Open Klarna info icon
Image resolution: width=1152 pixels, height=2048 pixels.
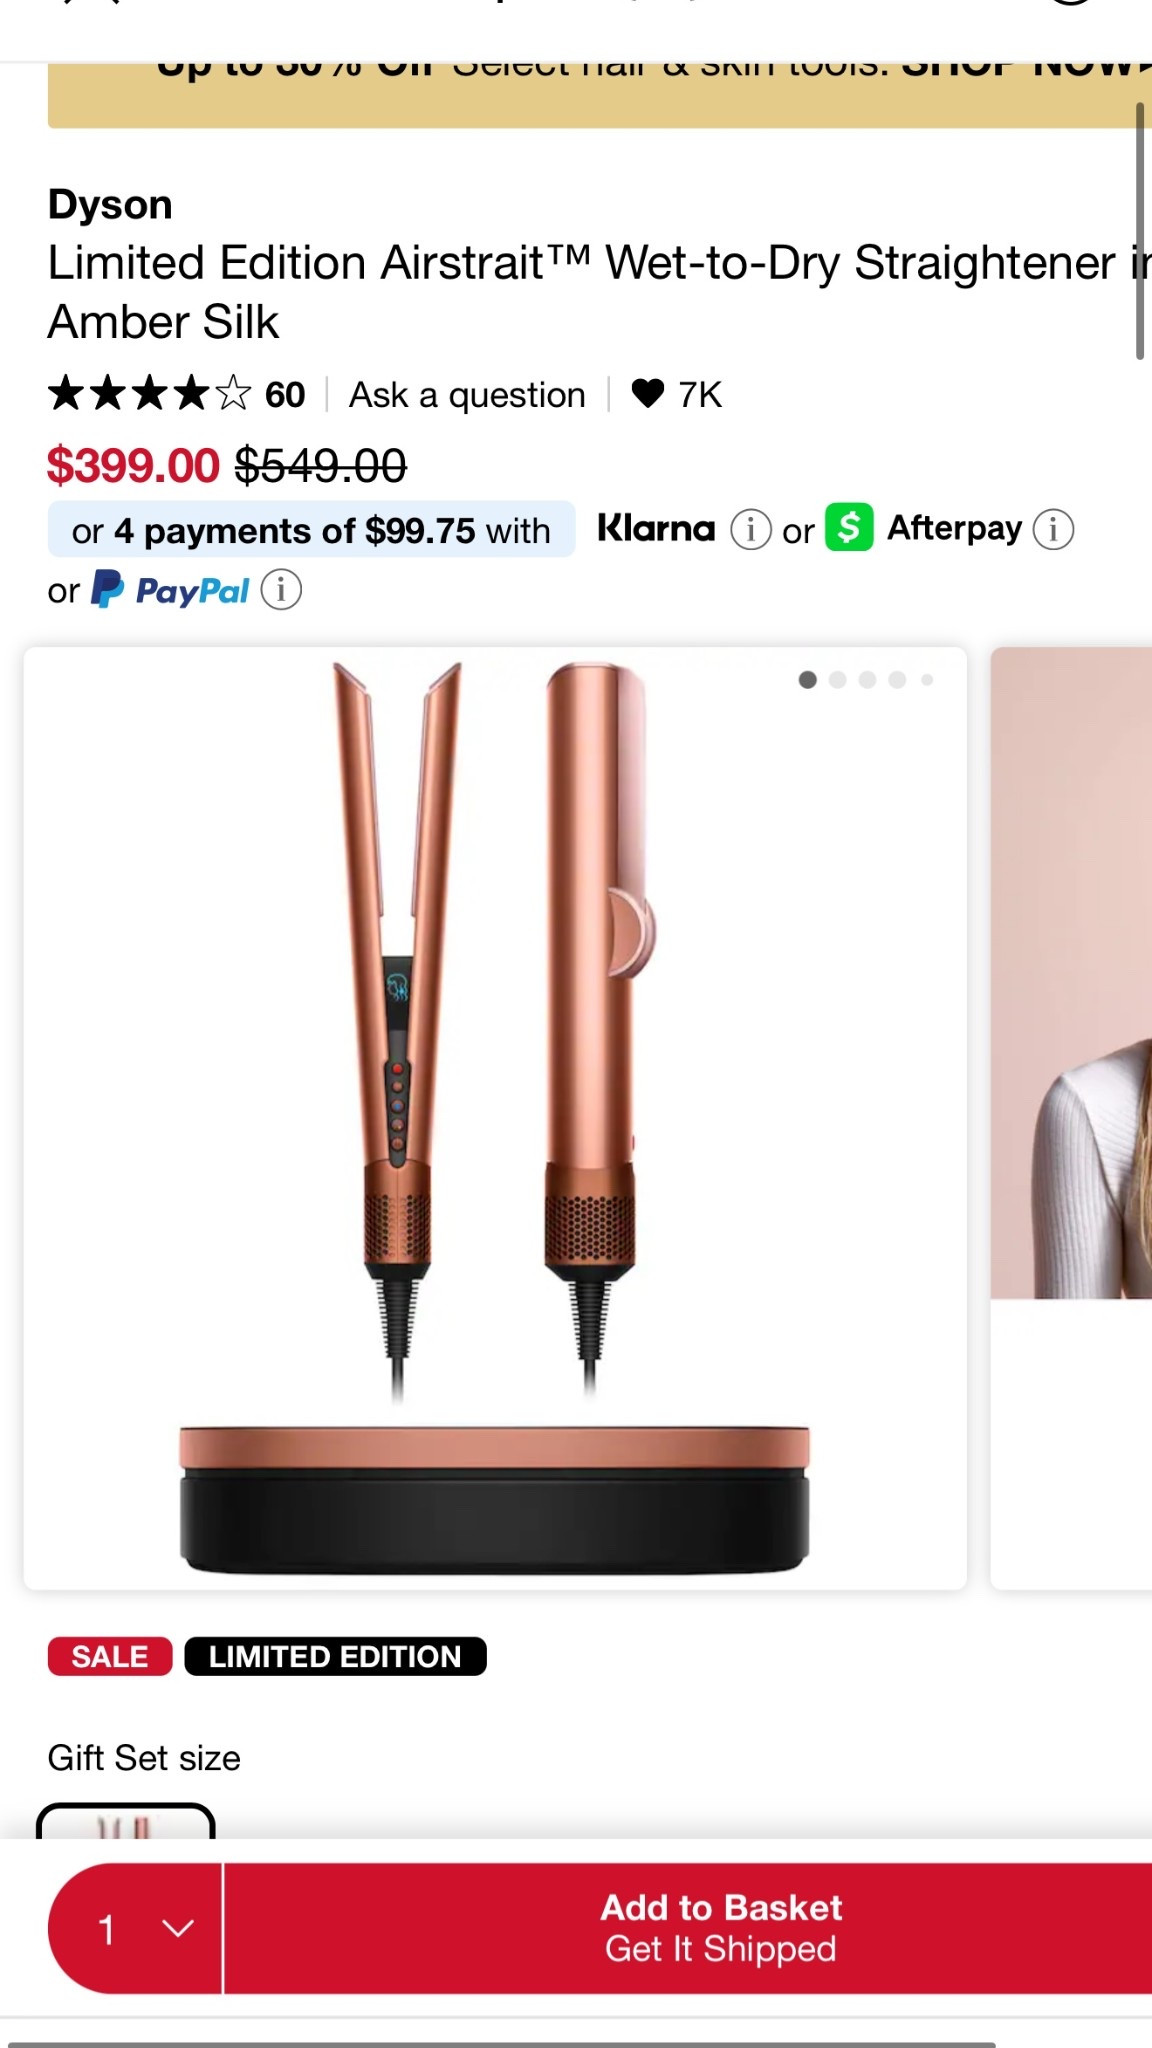click(x=750, y=529)
